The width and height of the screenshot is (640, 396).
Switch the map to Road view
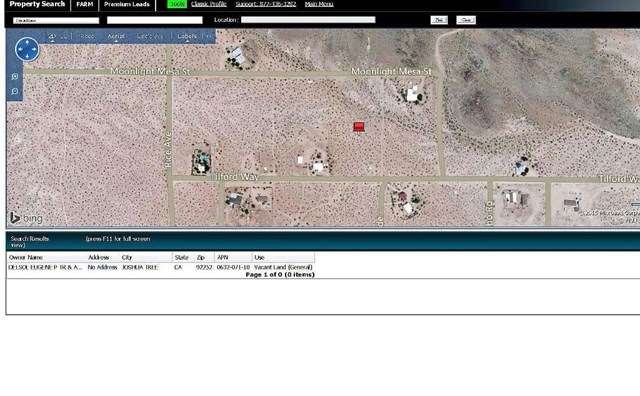click(x=87, y=36)
